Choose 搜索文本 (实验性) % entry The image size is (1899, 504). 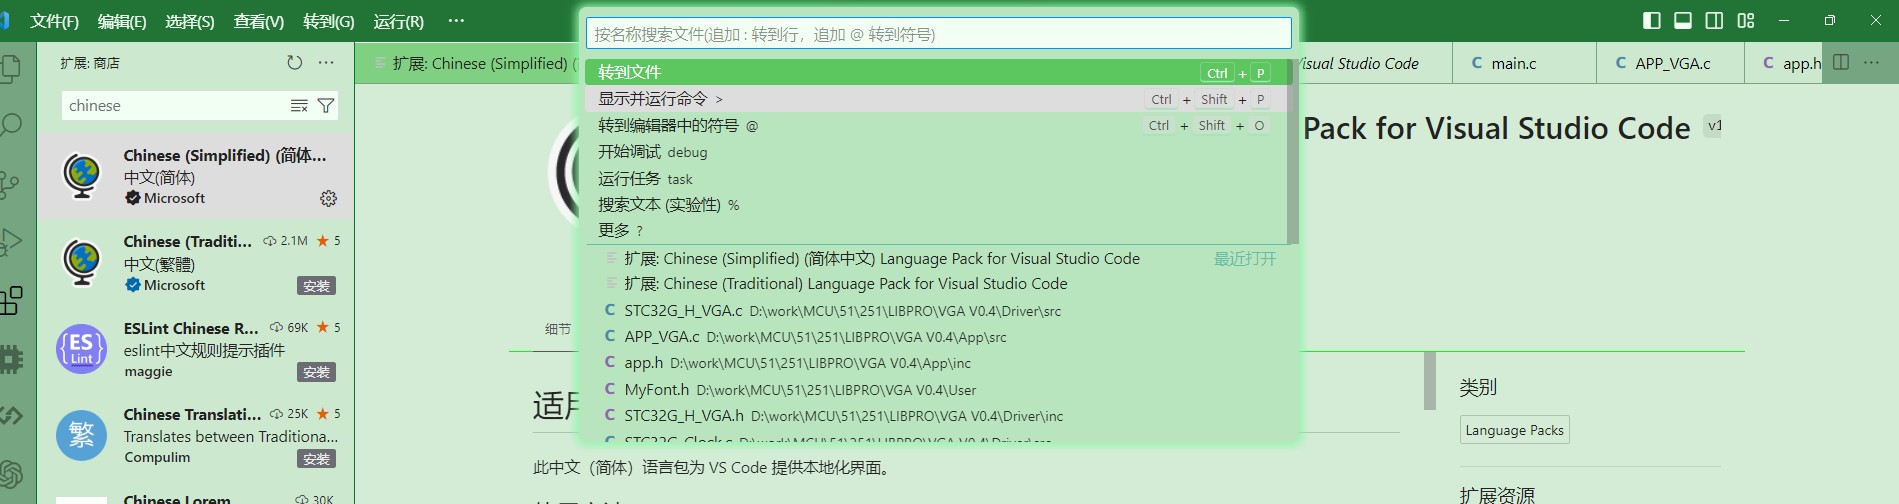[x=937, y=204]
